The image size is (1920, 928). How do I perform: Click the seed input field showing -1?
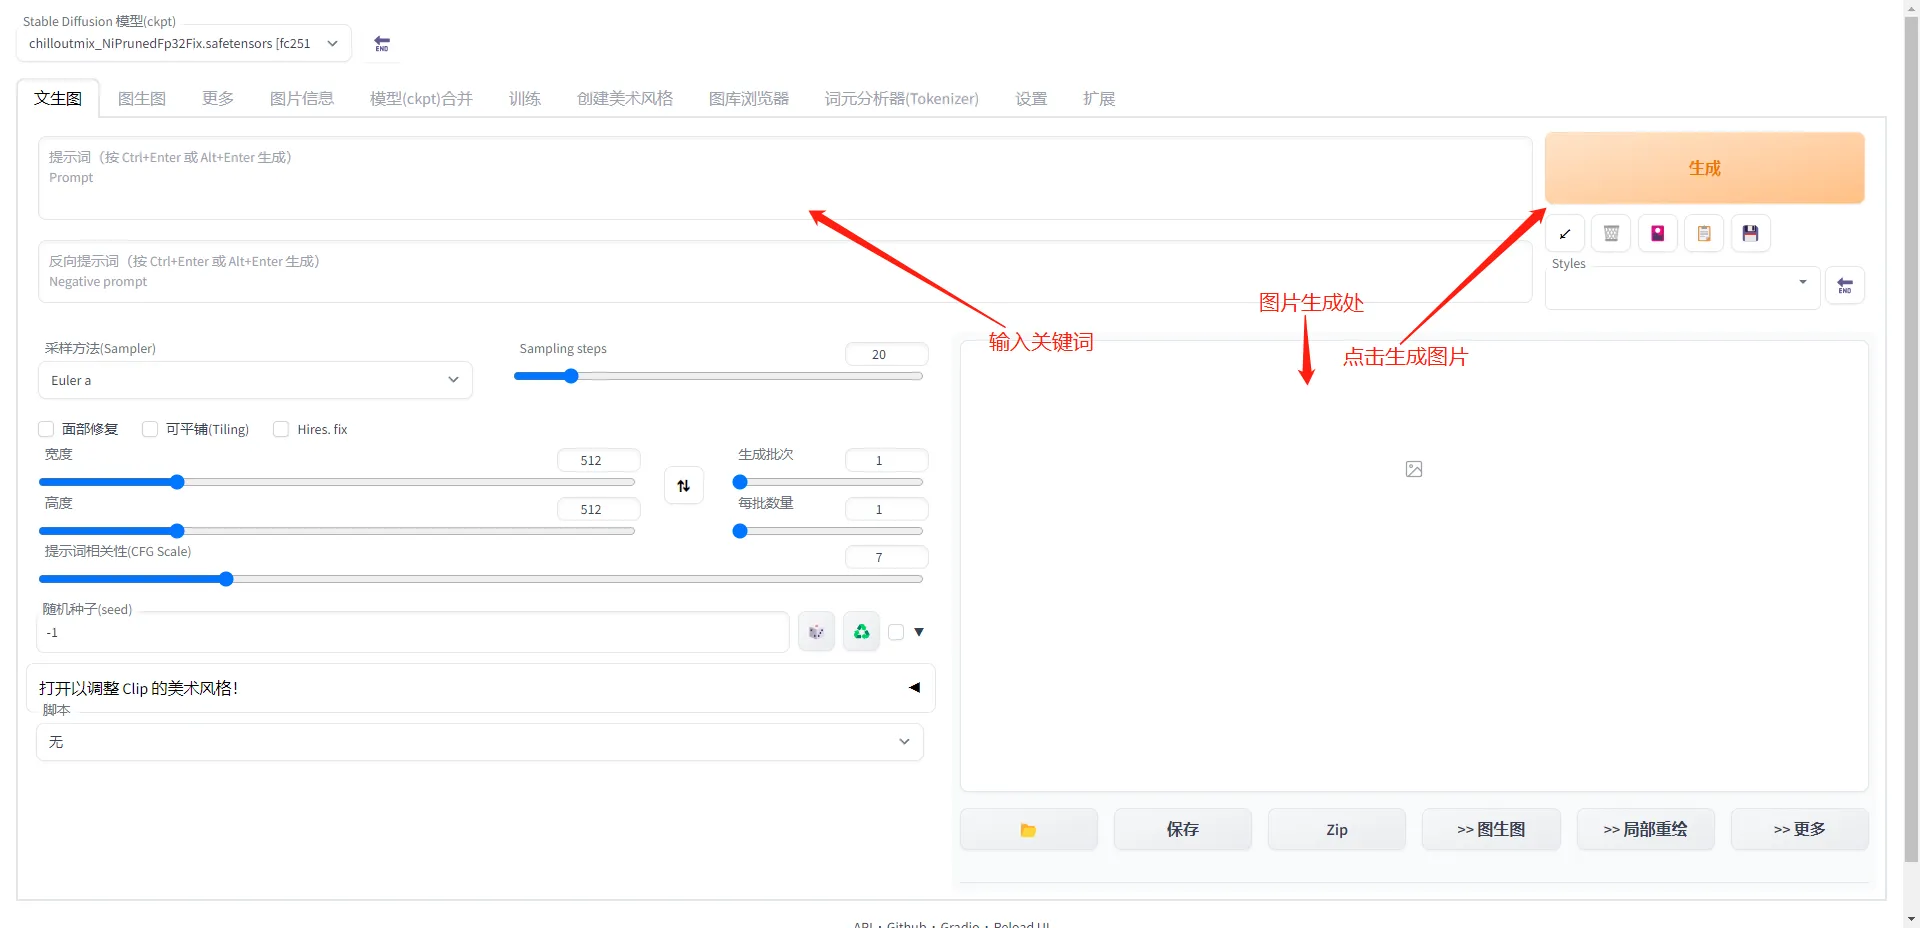(x=413, y=632)
